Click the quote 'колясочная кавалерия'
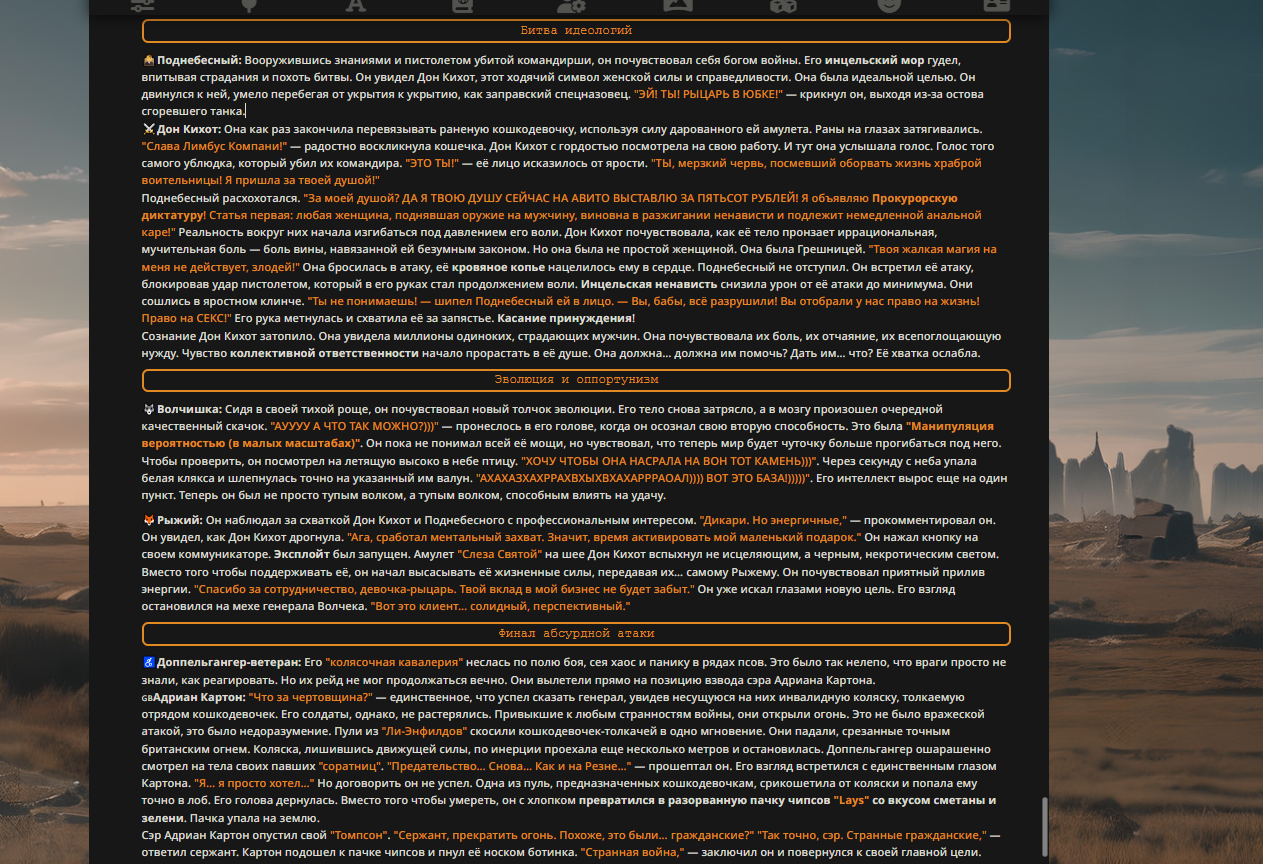 coord(395,662)
